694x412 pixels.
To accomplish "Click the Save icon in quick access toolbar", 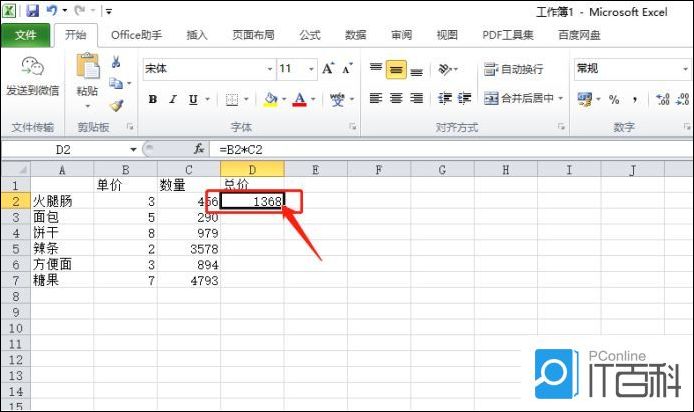I will click(33, 10).
